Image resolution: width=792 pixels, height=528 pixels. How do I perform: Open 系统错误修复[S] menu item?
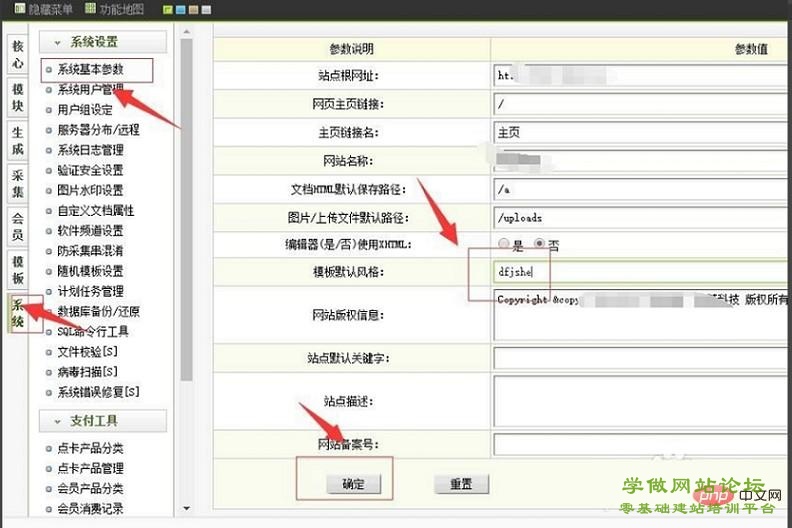(98, 392)
